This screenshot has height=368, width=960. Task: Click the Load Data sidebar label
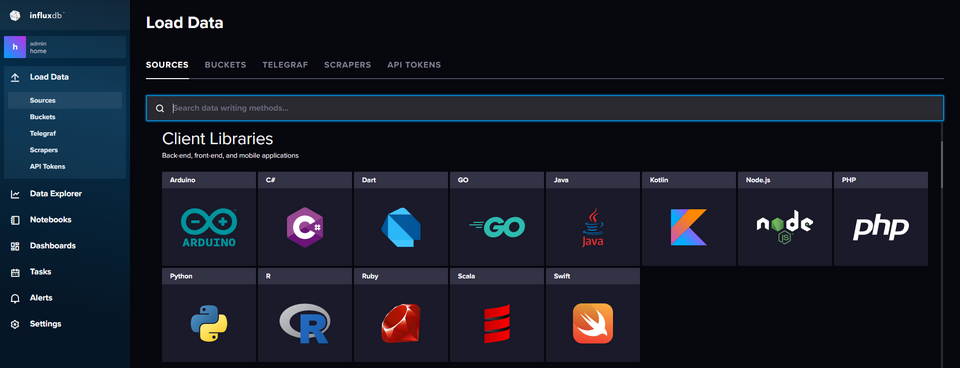pyautogui.click(x=49, y=77)
